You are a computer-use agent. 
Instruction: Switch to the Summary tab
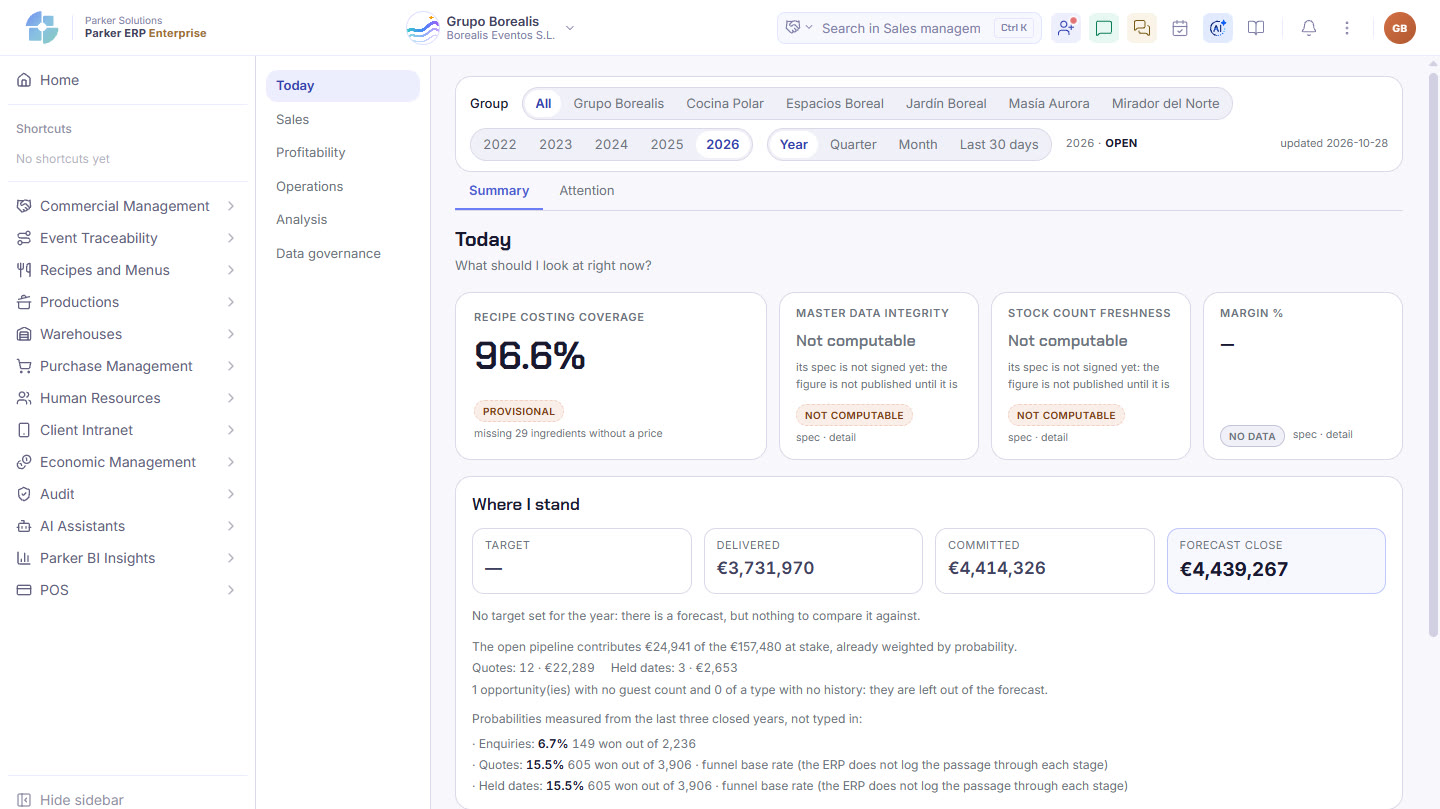pyautogui.click(x=499, y=190)
